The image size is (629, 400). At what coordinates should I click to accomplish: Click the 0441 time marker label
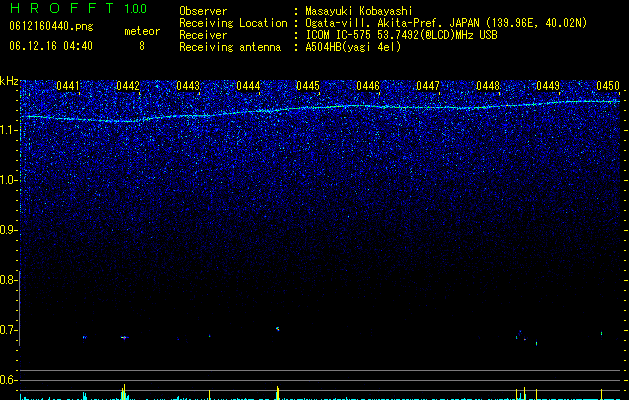point(68,86)
